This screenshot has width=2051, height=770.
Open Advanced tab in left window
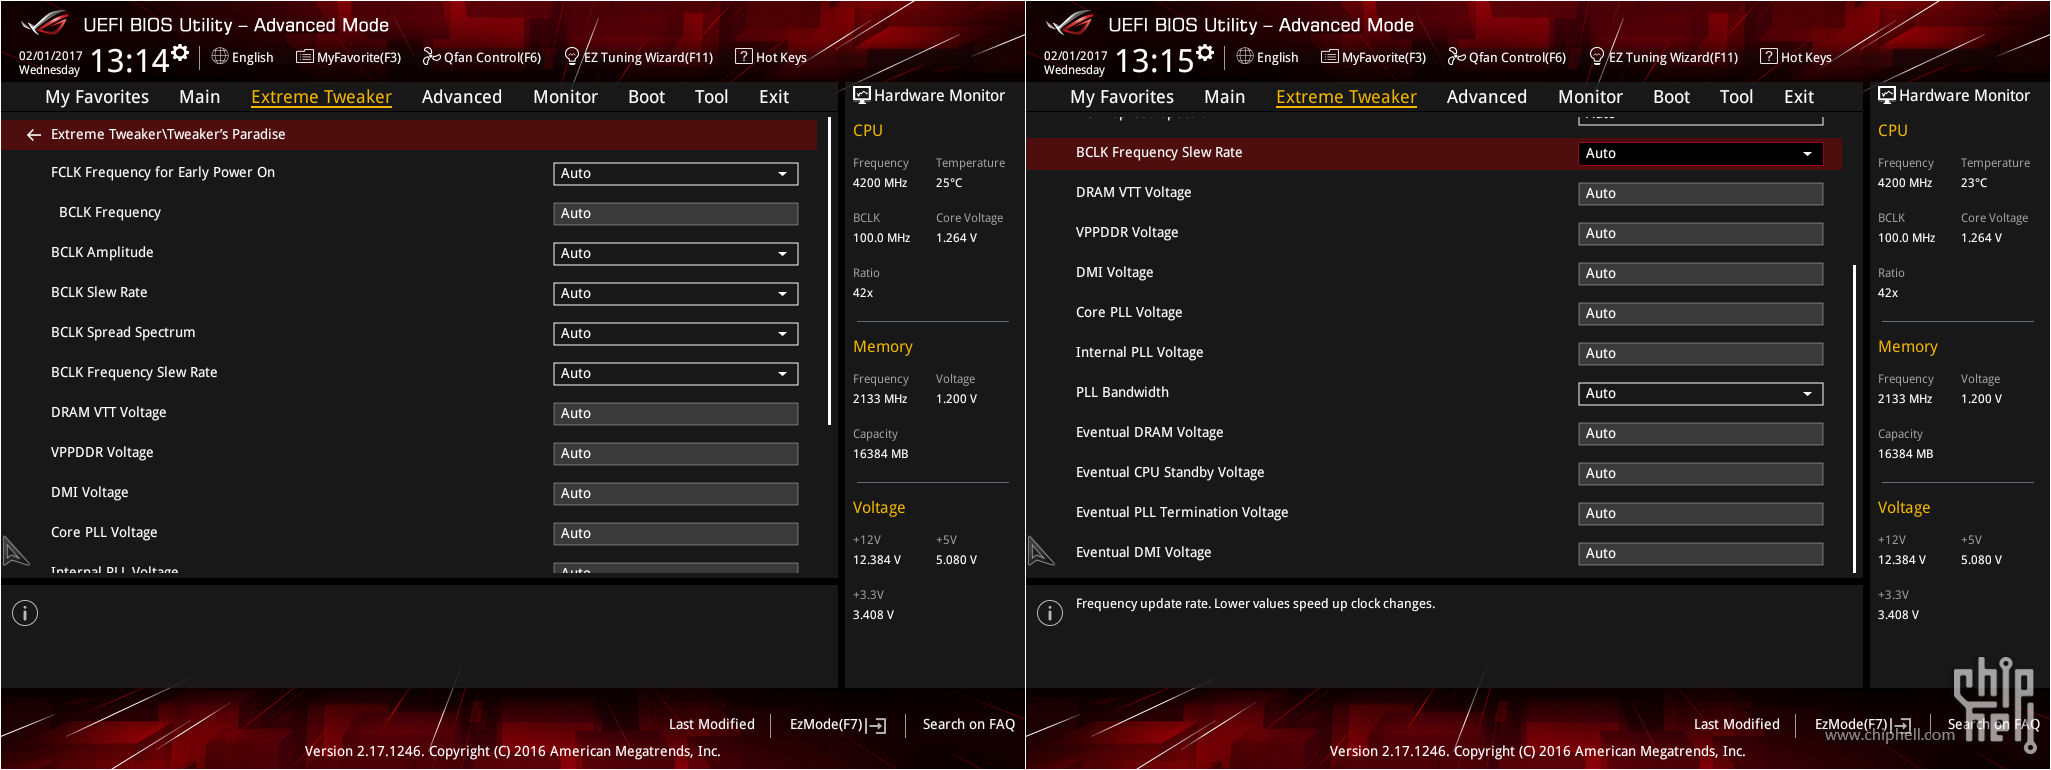[x=462, y=97]
